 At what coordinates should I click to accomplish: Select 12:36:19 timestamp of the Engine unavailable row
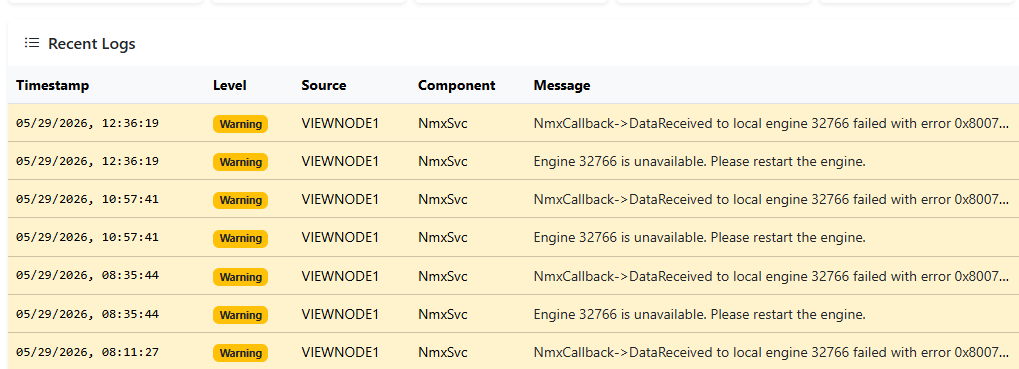[87, 161]
